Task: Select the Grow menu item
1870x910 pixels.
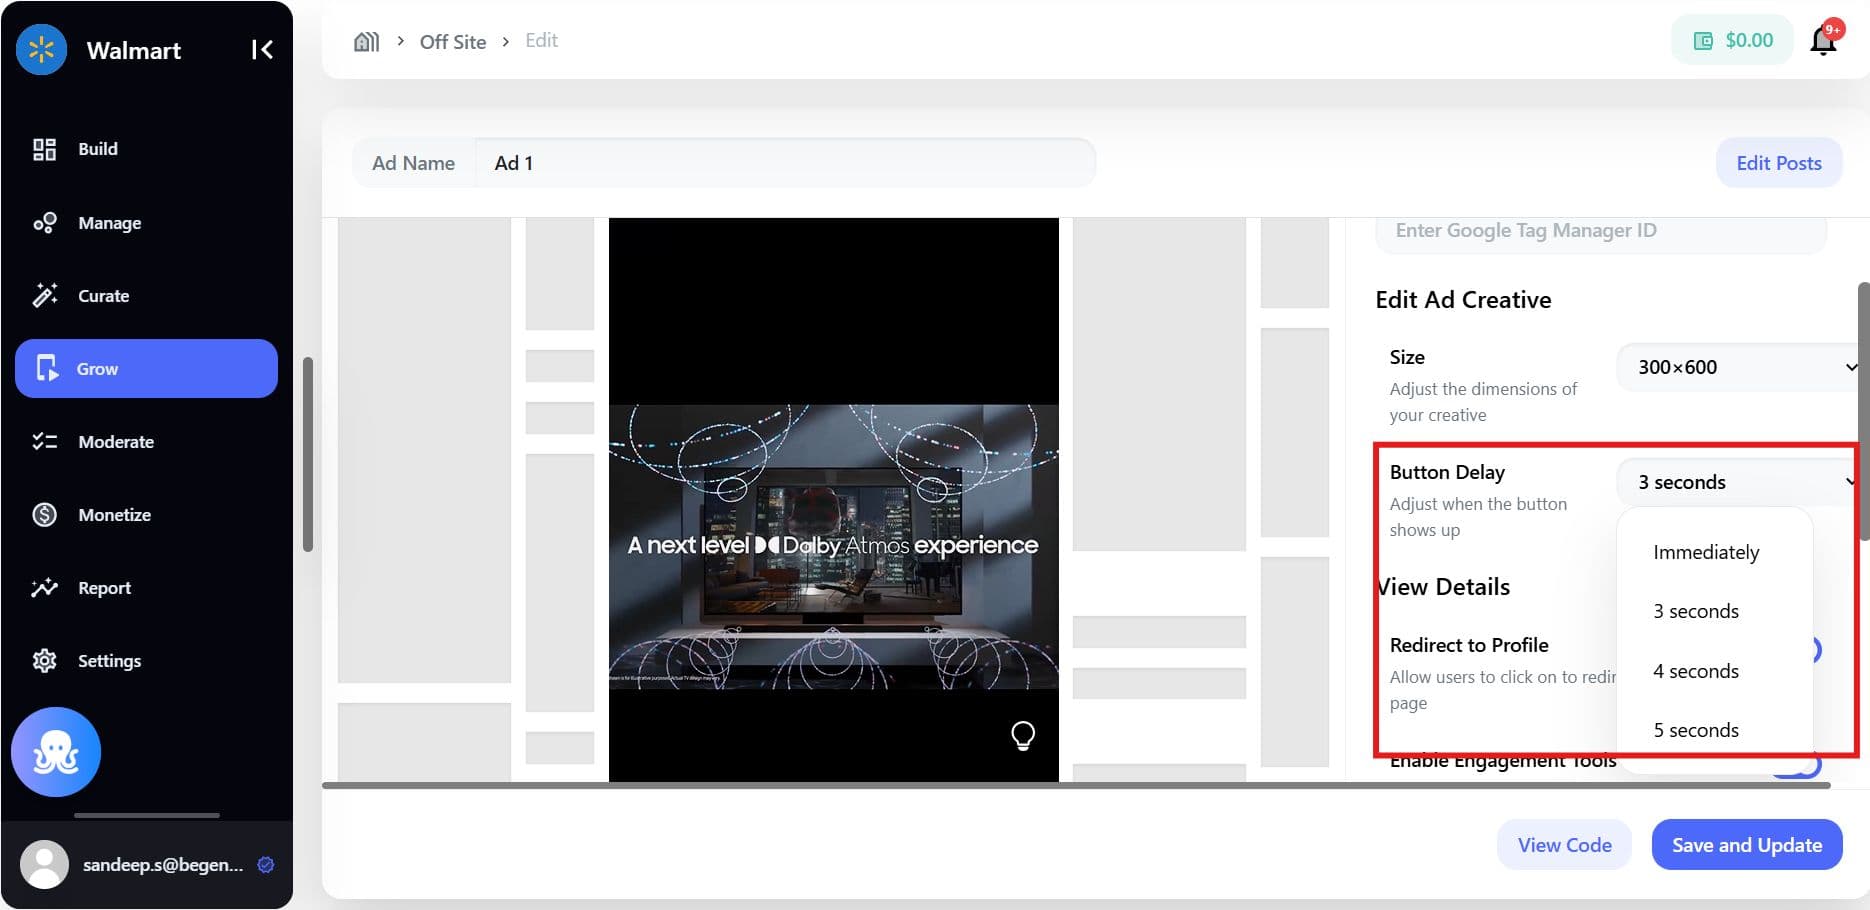Action: tap(146, 368)
